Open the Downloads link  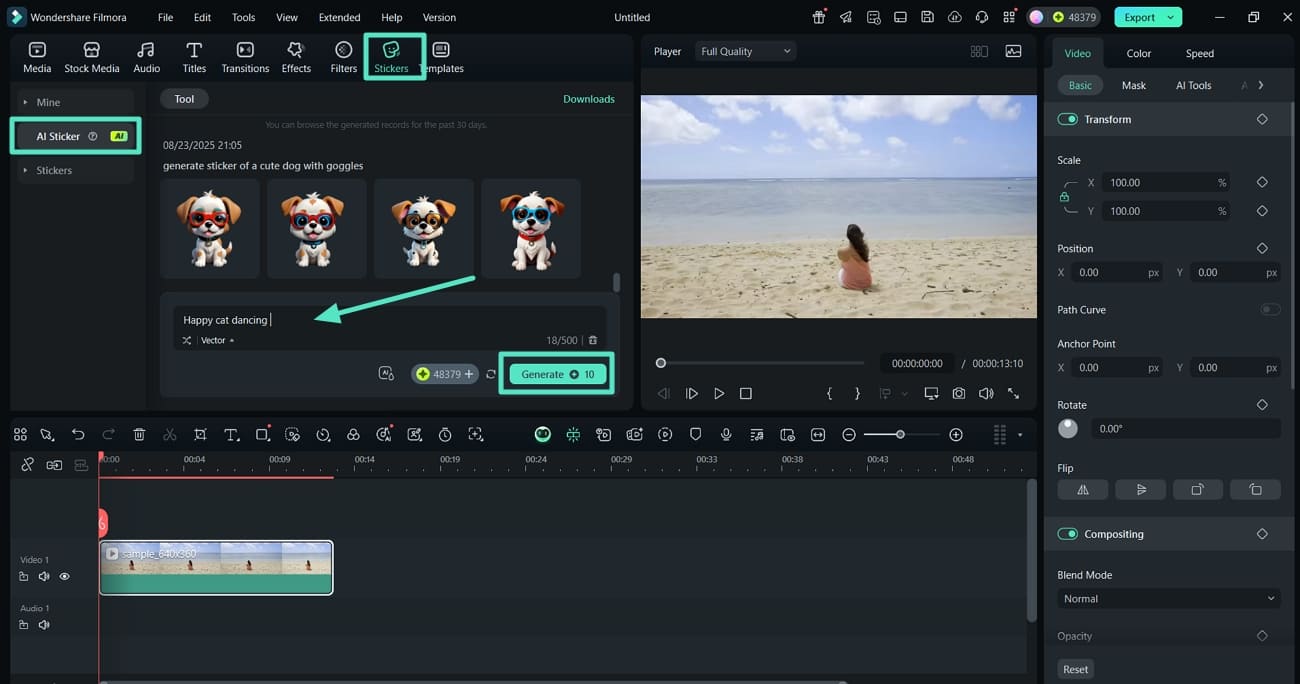tap(589, 99)
